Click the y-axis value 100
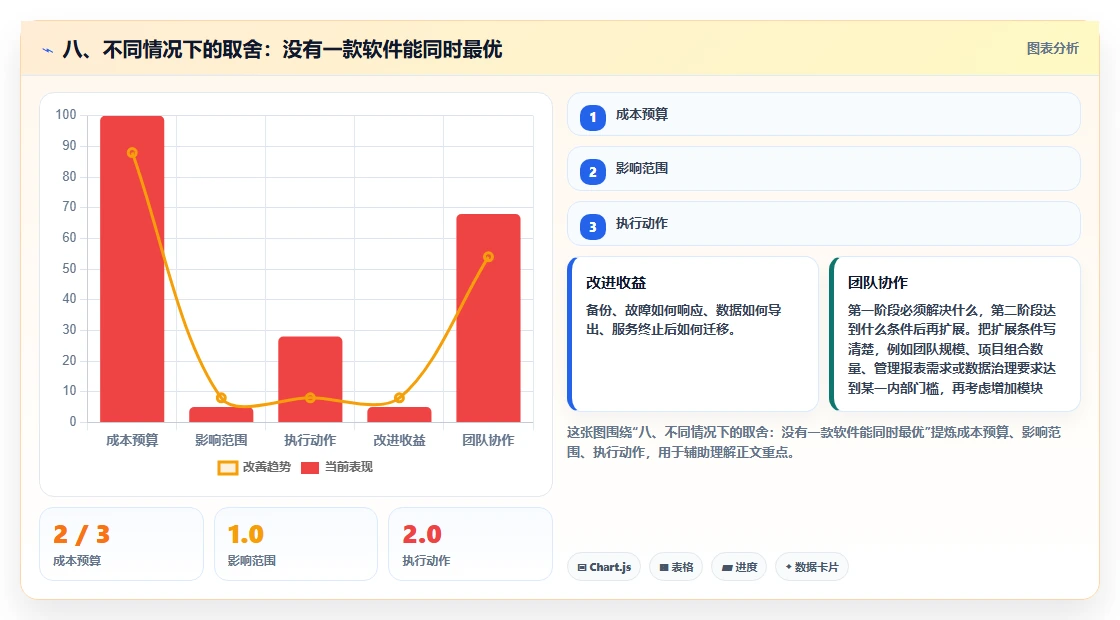 pyautogui.click(x=66, y=114)
